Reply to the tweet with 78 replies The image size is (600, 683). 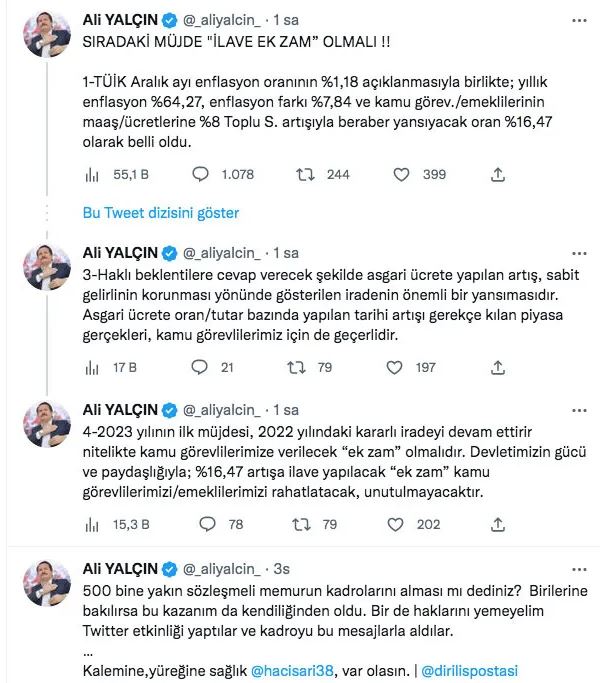click(208, 523)
